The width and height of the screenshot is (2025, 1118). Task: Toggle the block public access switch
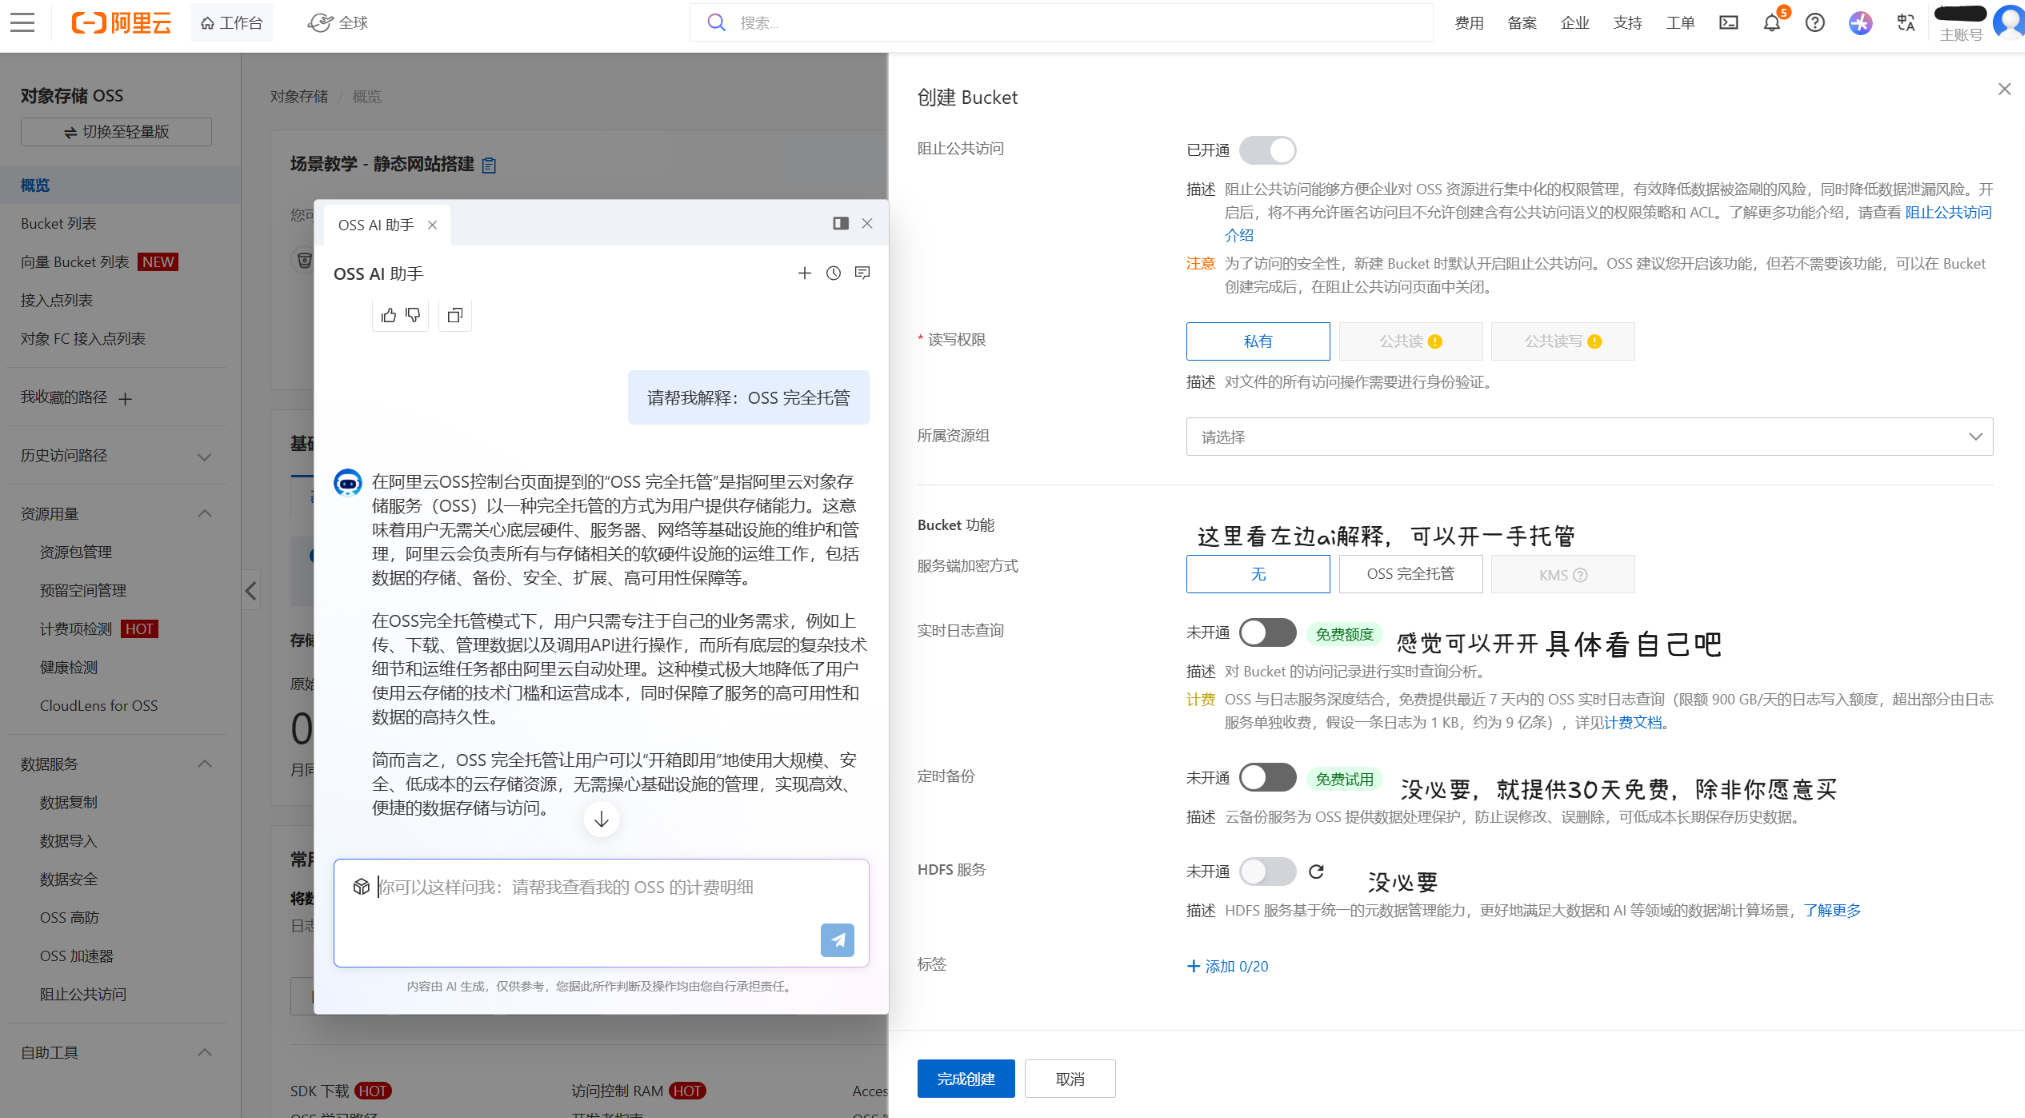coord(1267,150)
